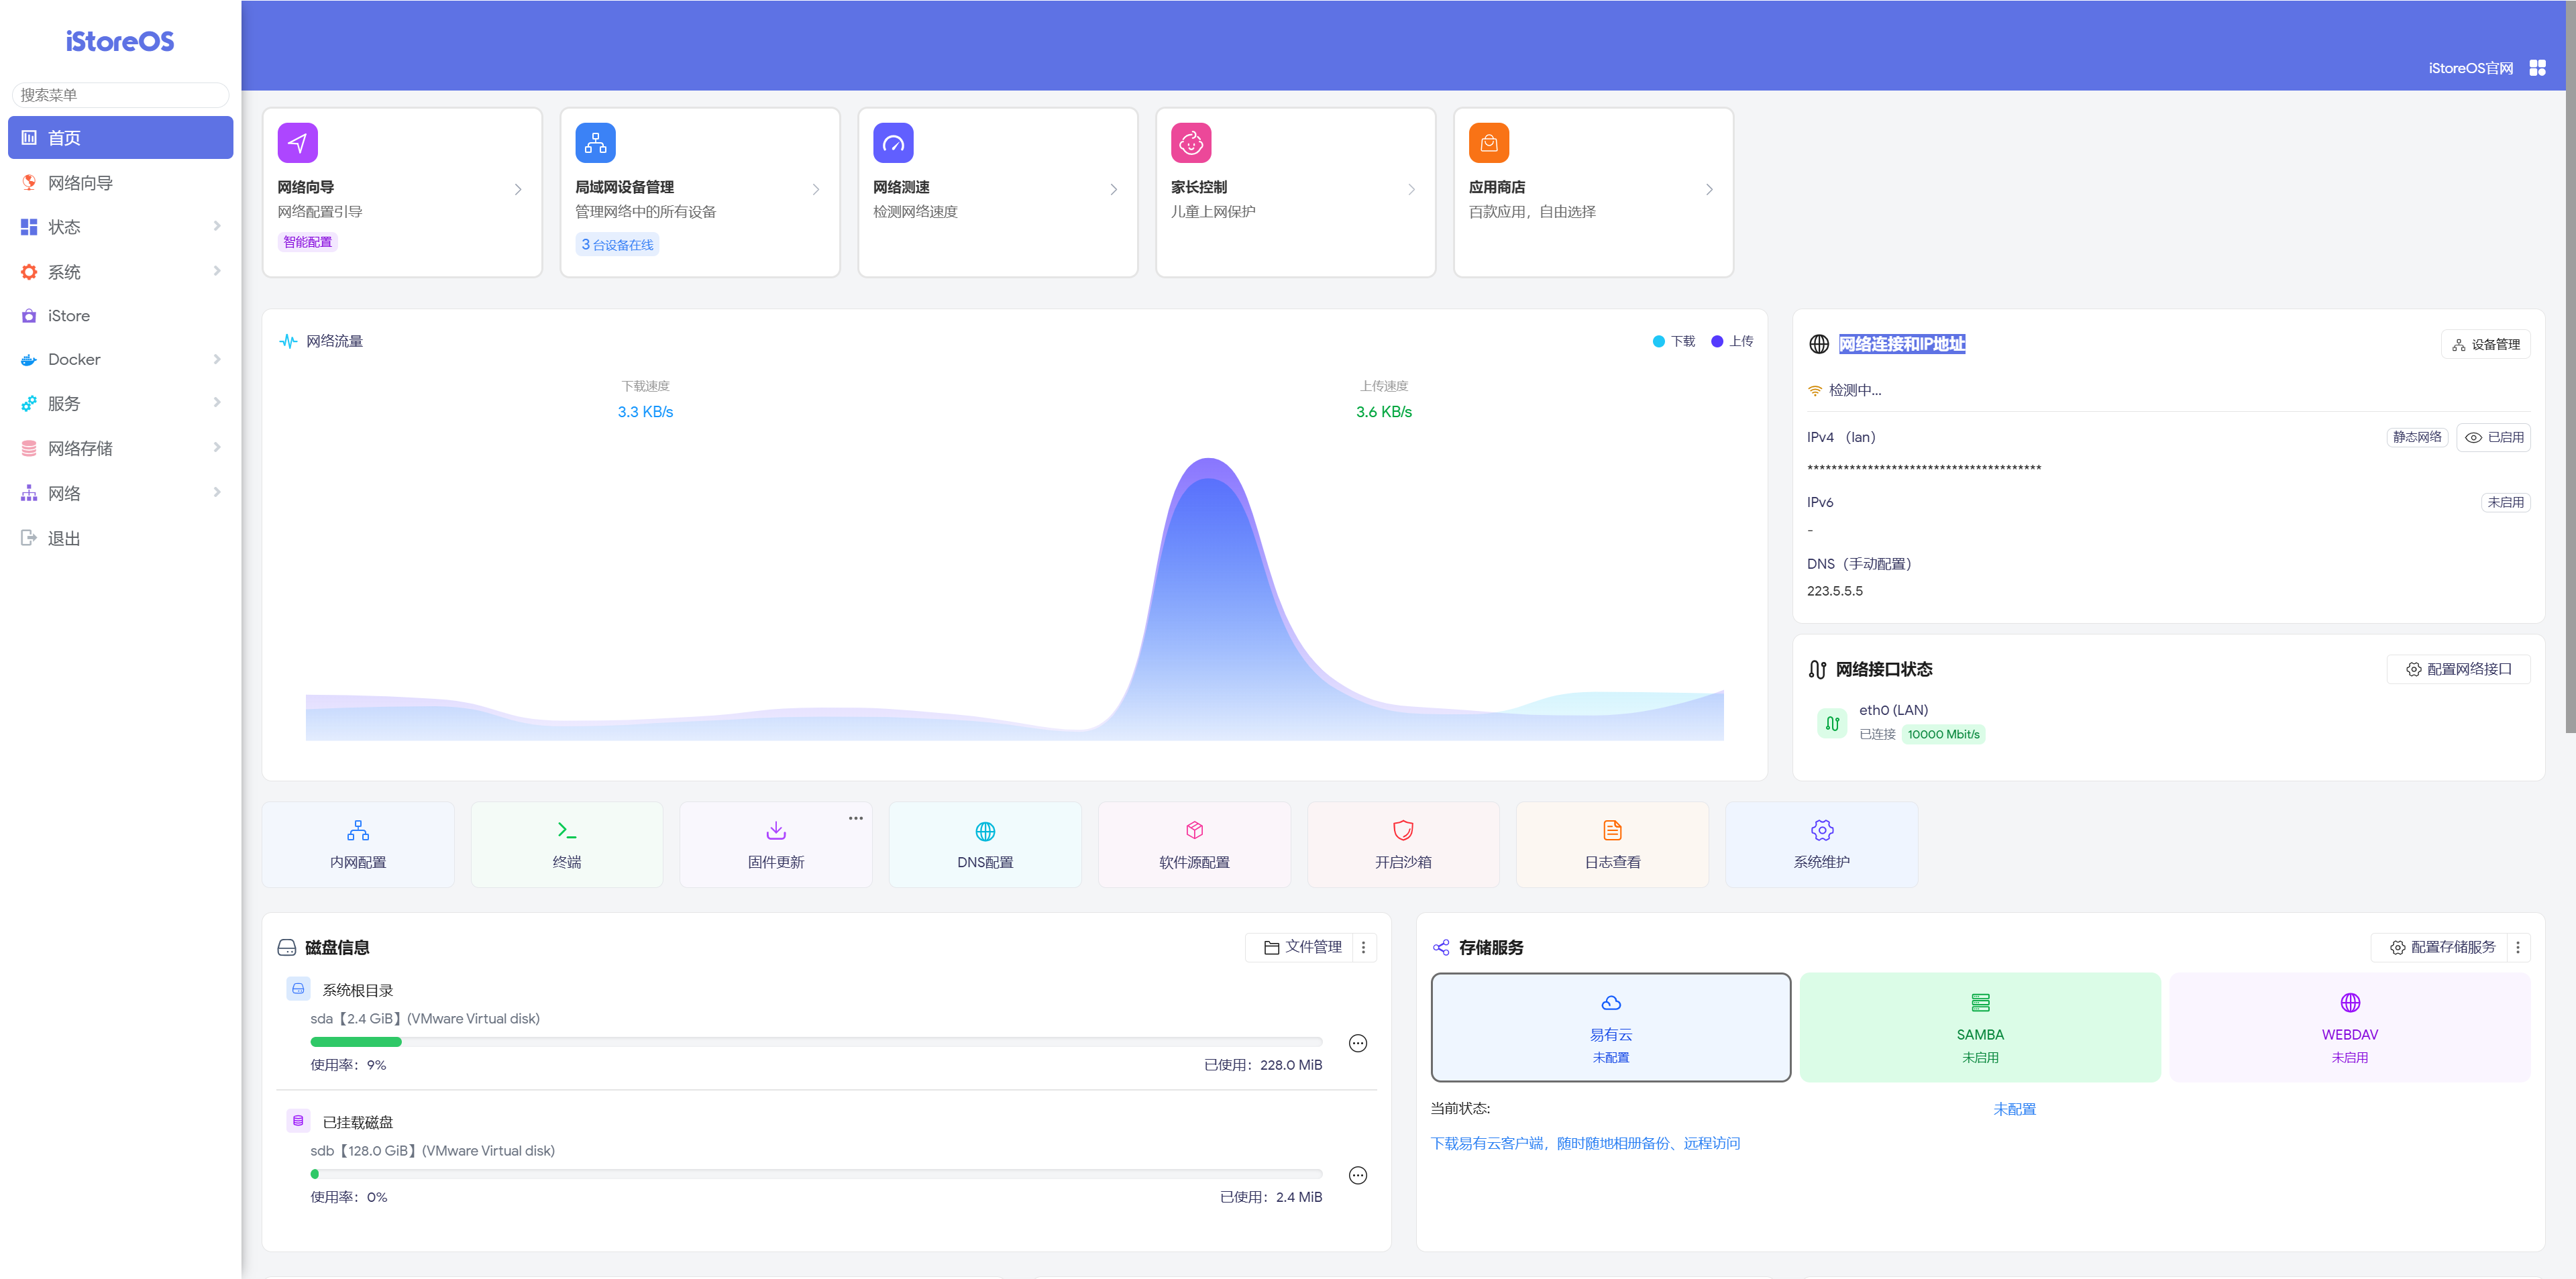Open the 易有云 client download link
This screenshot has height=1279, width=2576.
[x=1584, y=1143]
